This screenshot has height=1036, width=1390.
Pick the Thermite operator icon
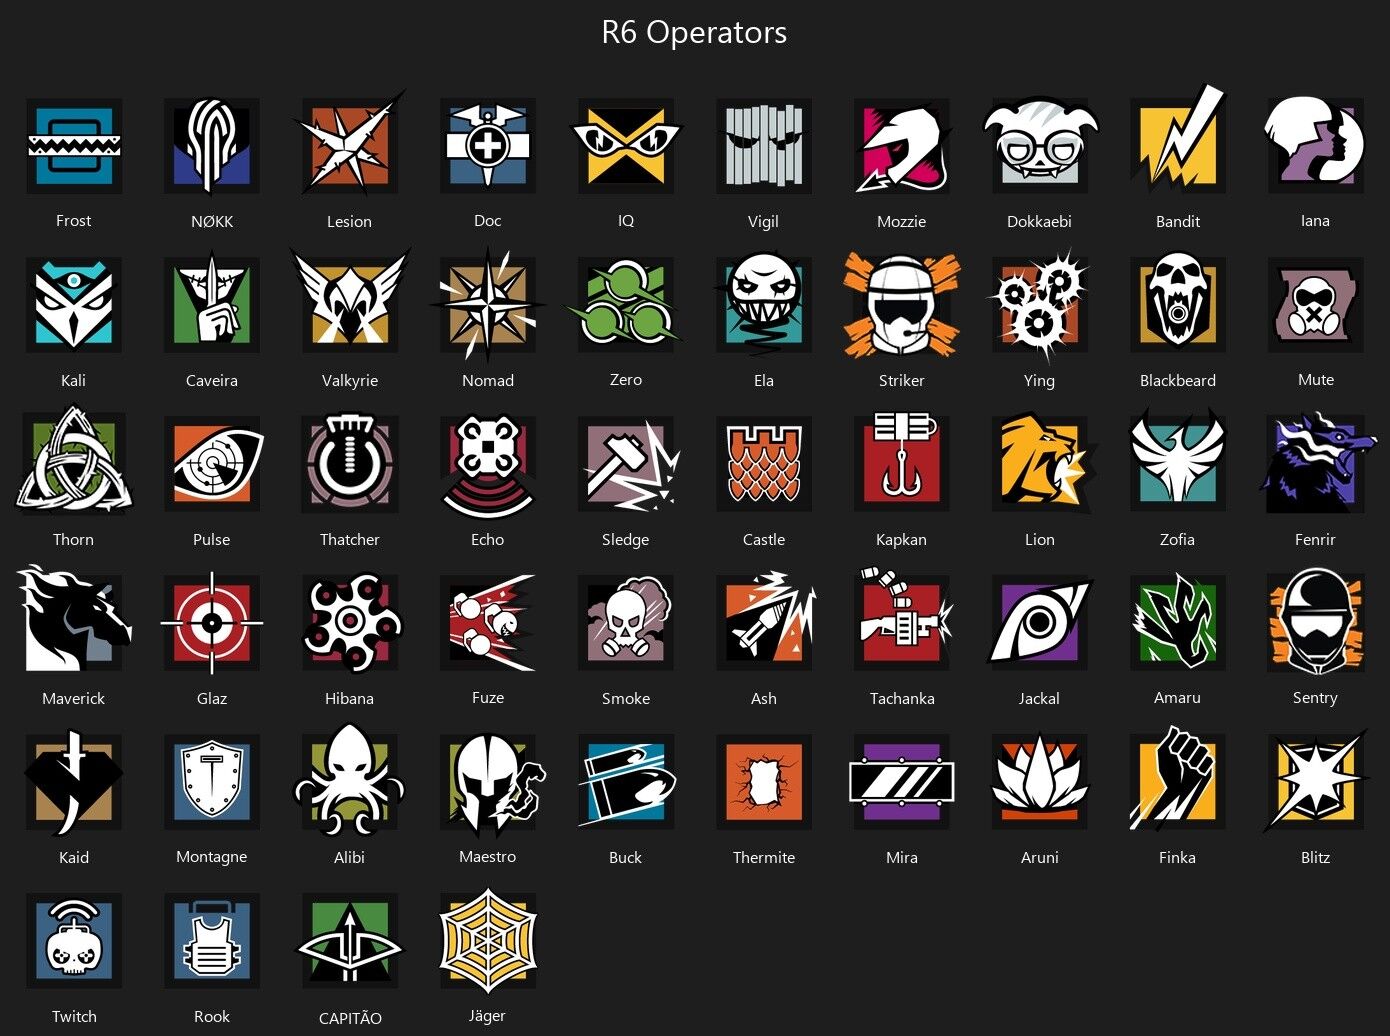pyautogui.click(x=764, y=782)
